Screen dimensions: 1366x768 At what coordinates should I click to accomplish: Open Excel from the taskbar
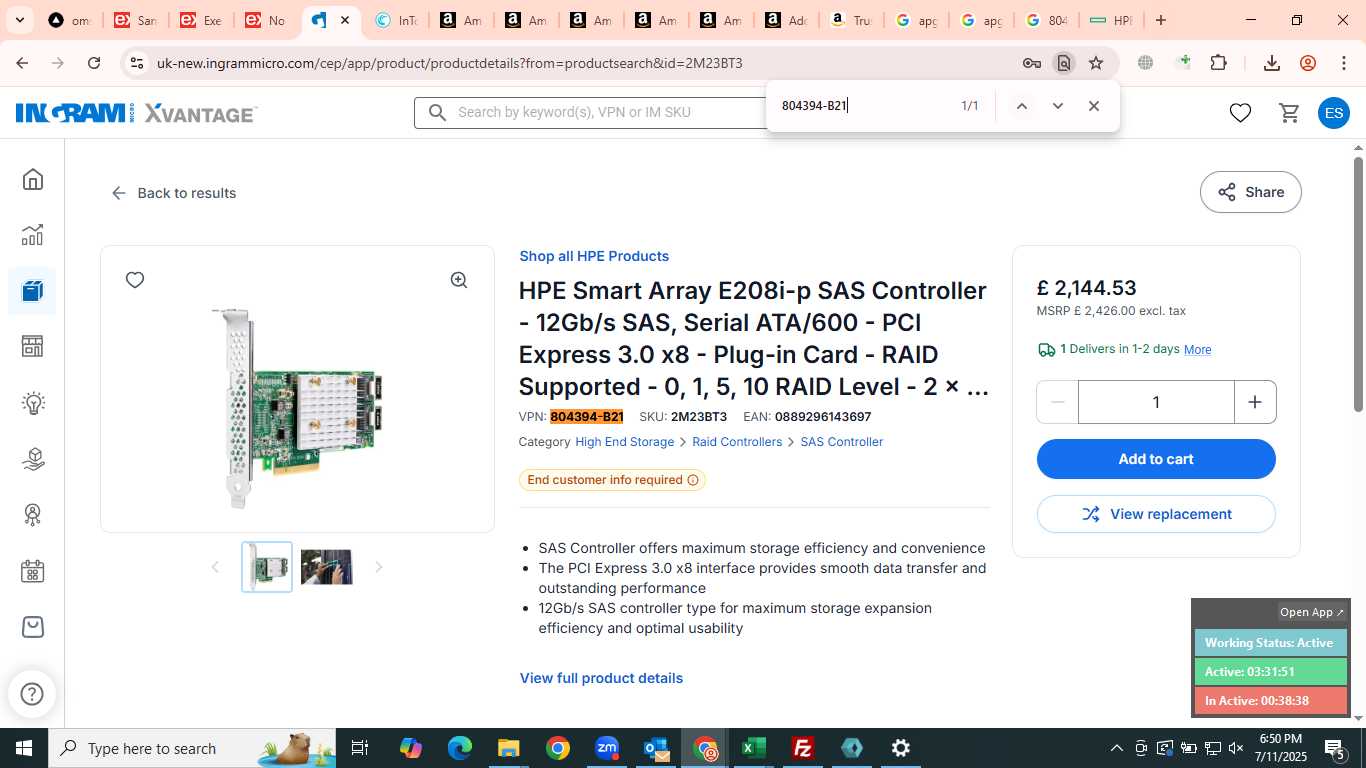[x=754, y=748]
